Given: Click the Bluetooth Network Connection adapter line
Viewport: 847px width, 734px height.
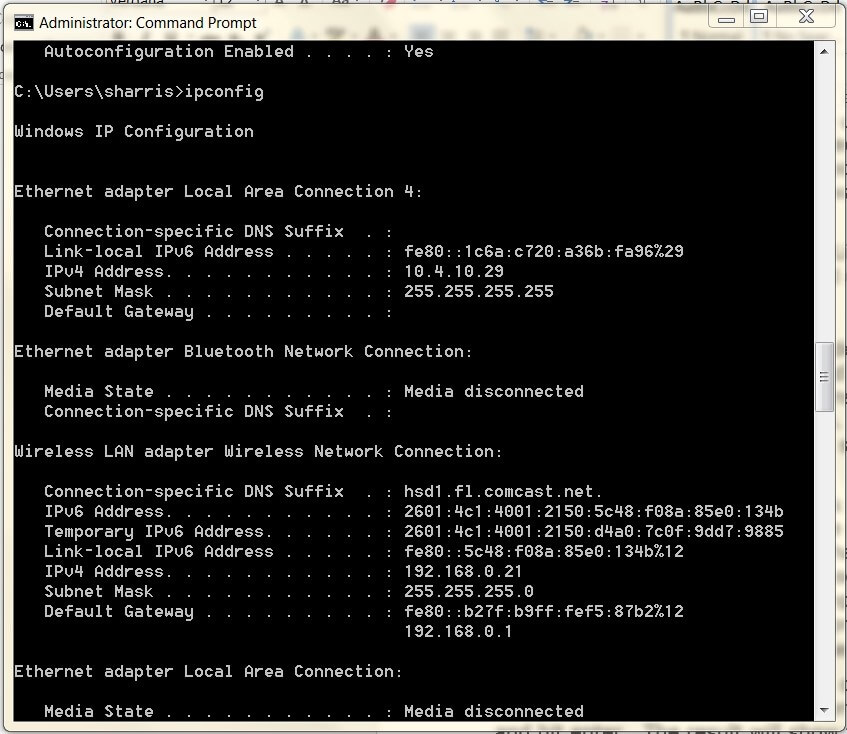Looking at the screenshot, I should coord(243,352).
